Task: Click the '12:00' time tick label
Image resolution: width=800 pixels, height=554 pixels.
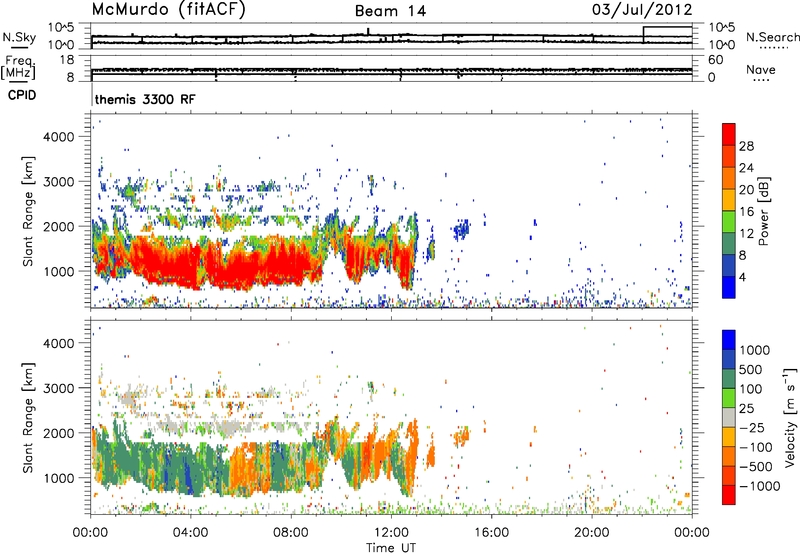Action: (x=391, y=533)
